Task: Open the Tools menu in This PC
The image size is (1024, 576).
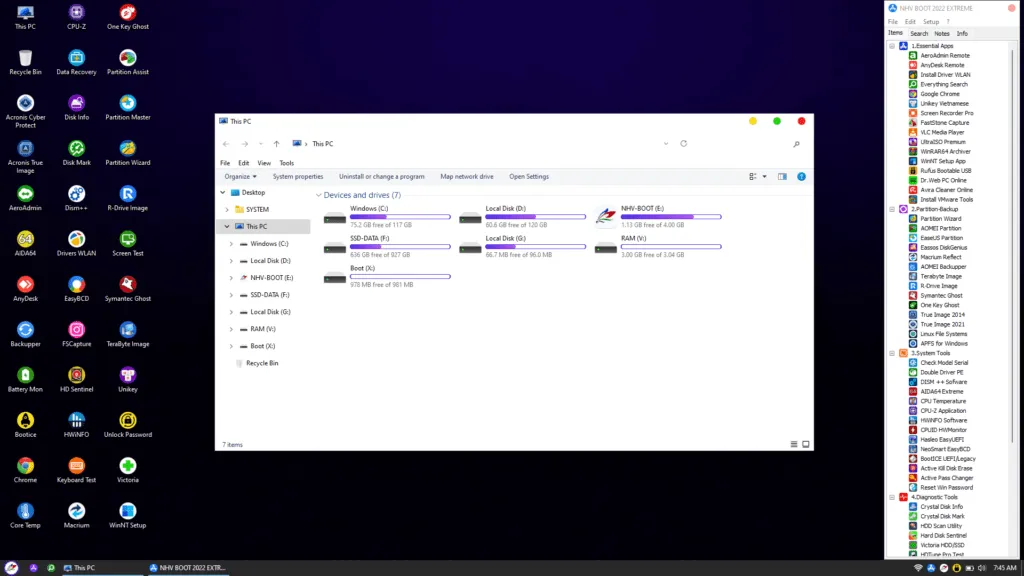Action: pyautogui.click(x=286, y=163)
